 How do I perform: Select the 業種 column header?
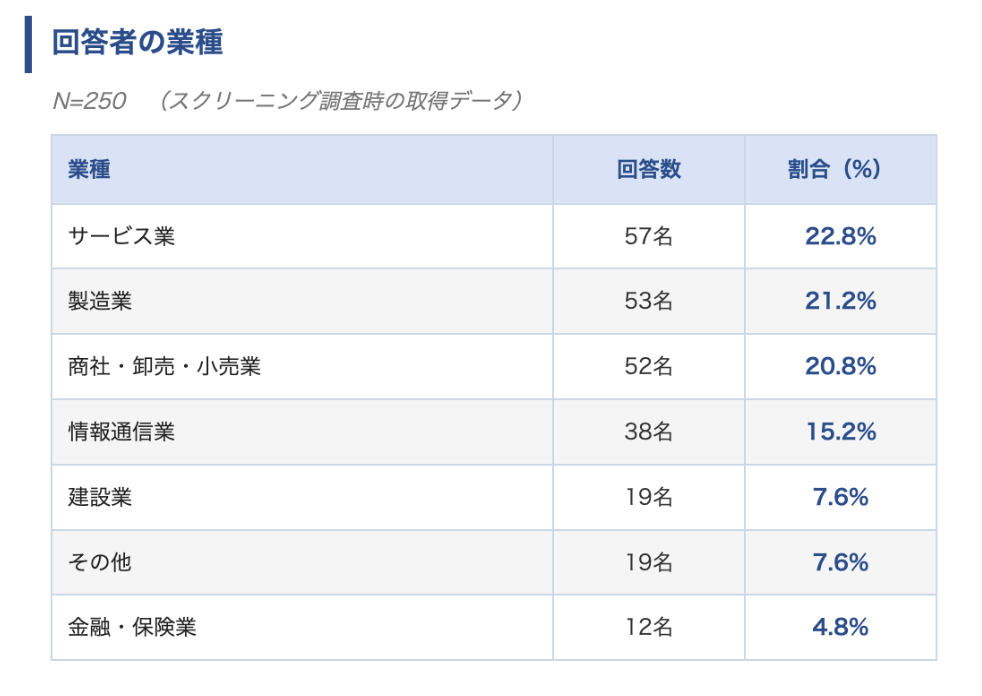pos(89,170)
